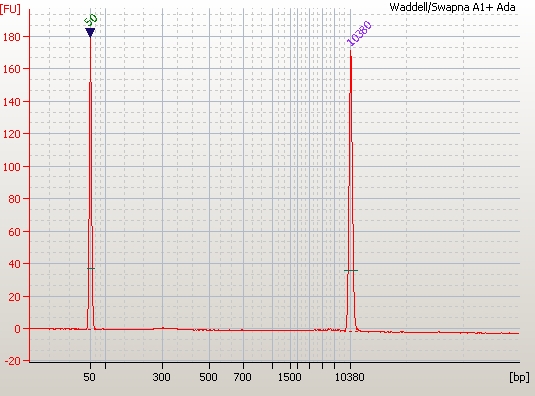Image resolution: width=535 pixels, height=396 pixels.
Task: Click the 300 tick label on x-axis
Action: click(x=162, y=377)
